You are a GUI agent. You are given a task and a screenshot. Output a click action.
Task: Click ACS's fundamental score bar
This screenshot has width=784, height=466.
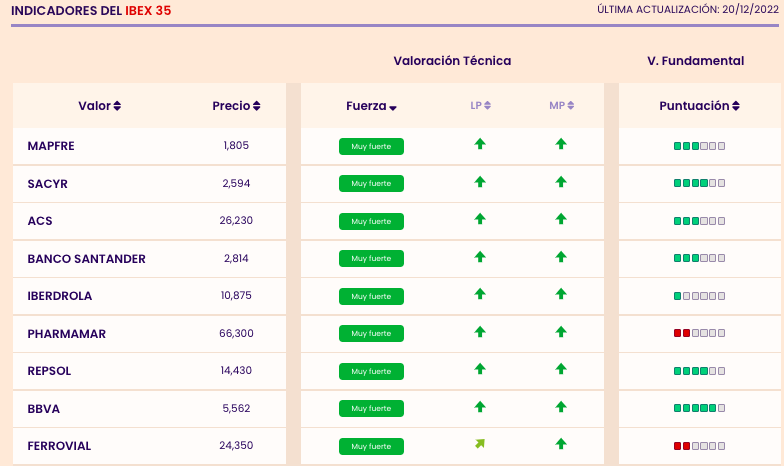pyautogui.click(x=700, y=221)
